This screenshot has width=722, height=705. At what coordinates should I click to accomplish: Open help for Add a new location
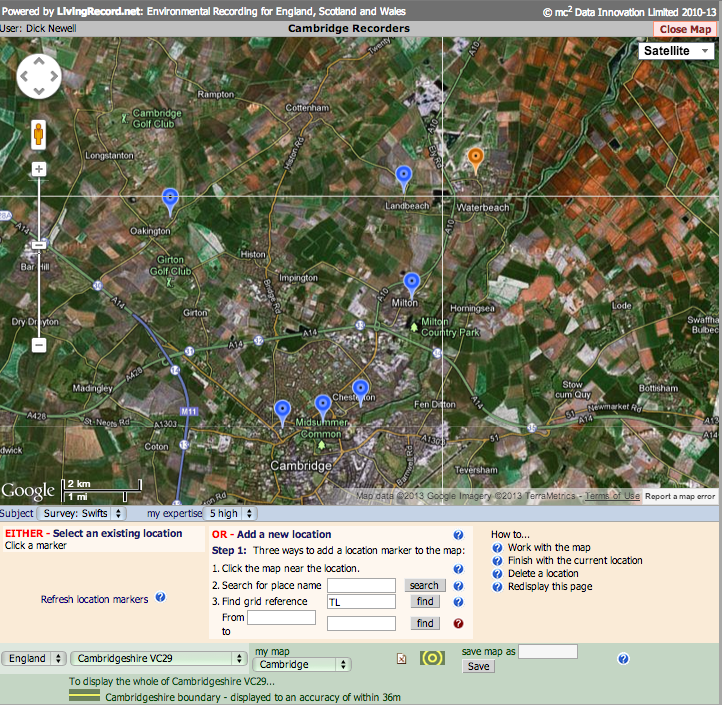(458, 535)
